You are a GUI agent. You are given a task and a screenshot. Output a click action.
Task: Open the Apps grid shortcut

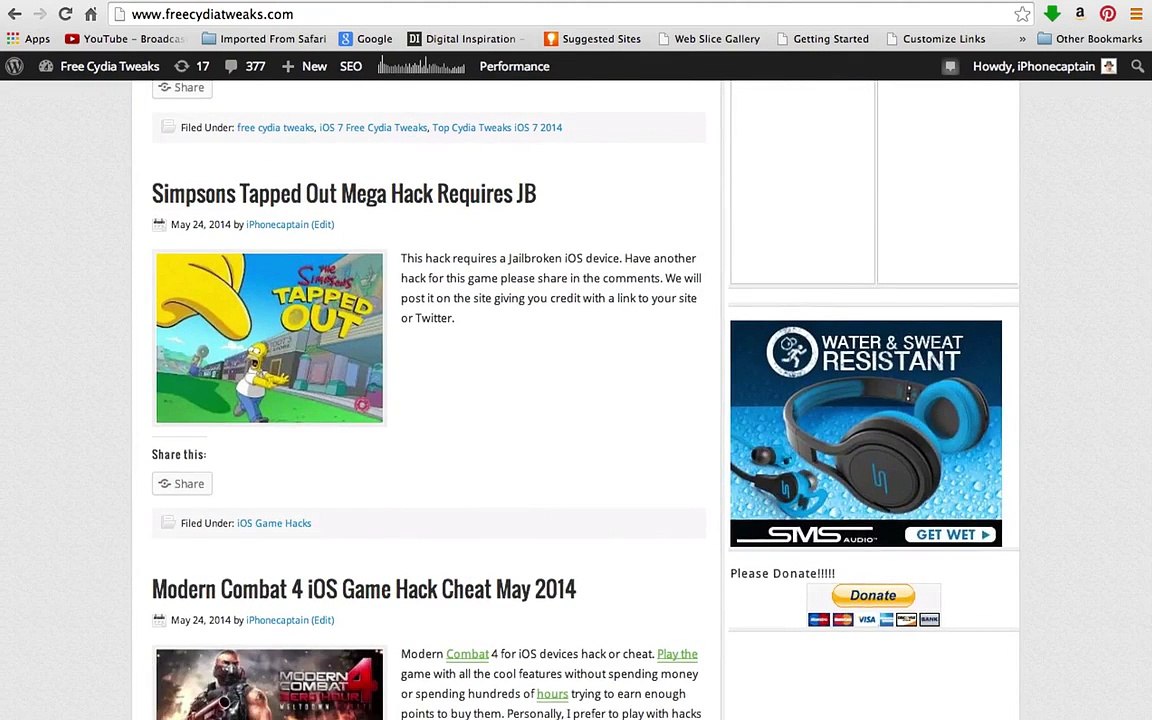[29, 39]
